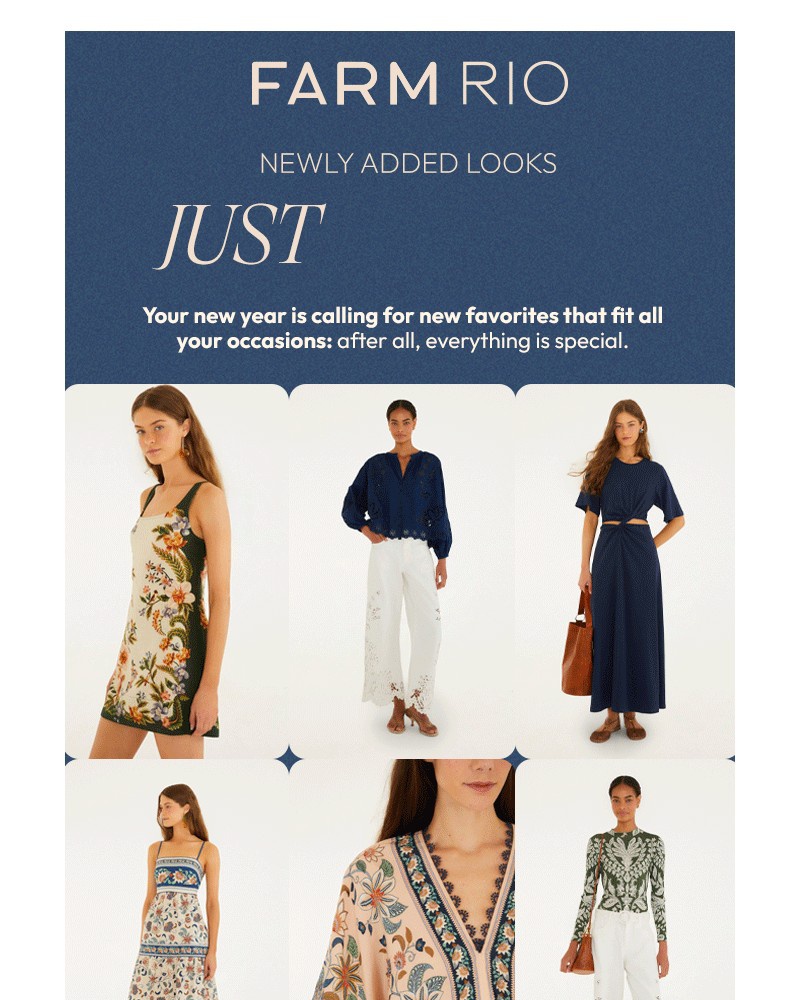Viewport: 800px width, 1000px height.
Task: Click the brown leather tote bag
Action: 578,644
